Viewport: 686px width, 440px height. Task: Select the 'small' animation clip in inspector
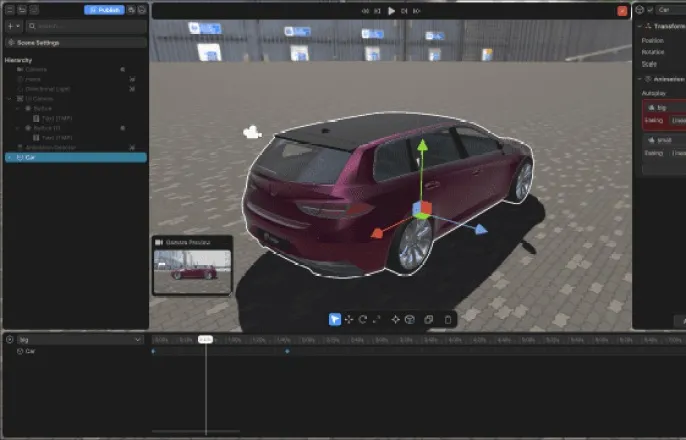tap(665, 140)
